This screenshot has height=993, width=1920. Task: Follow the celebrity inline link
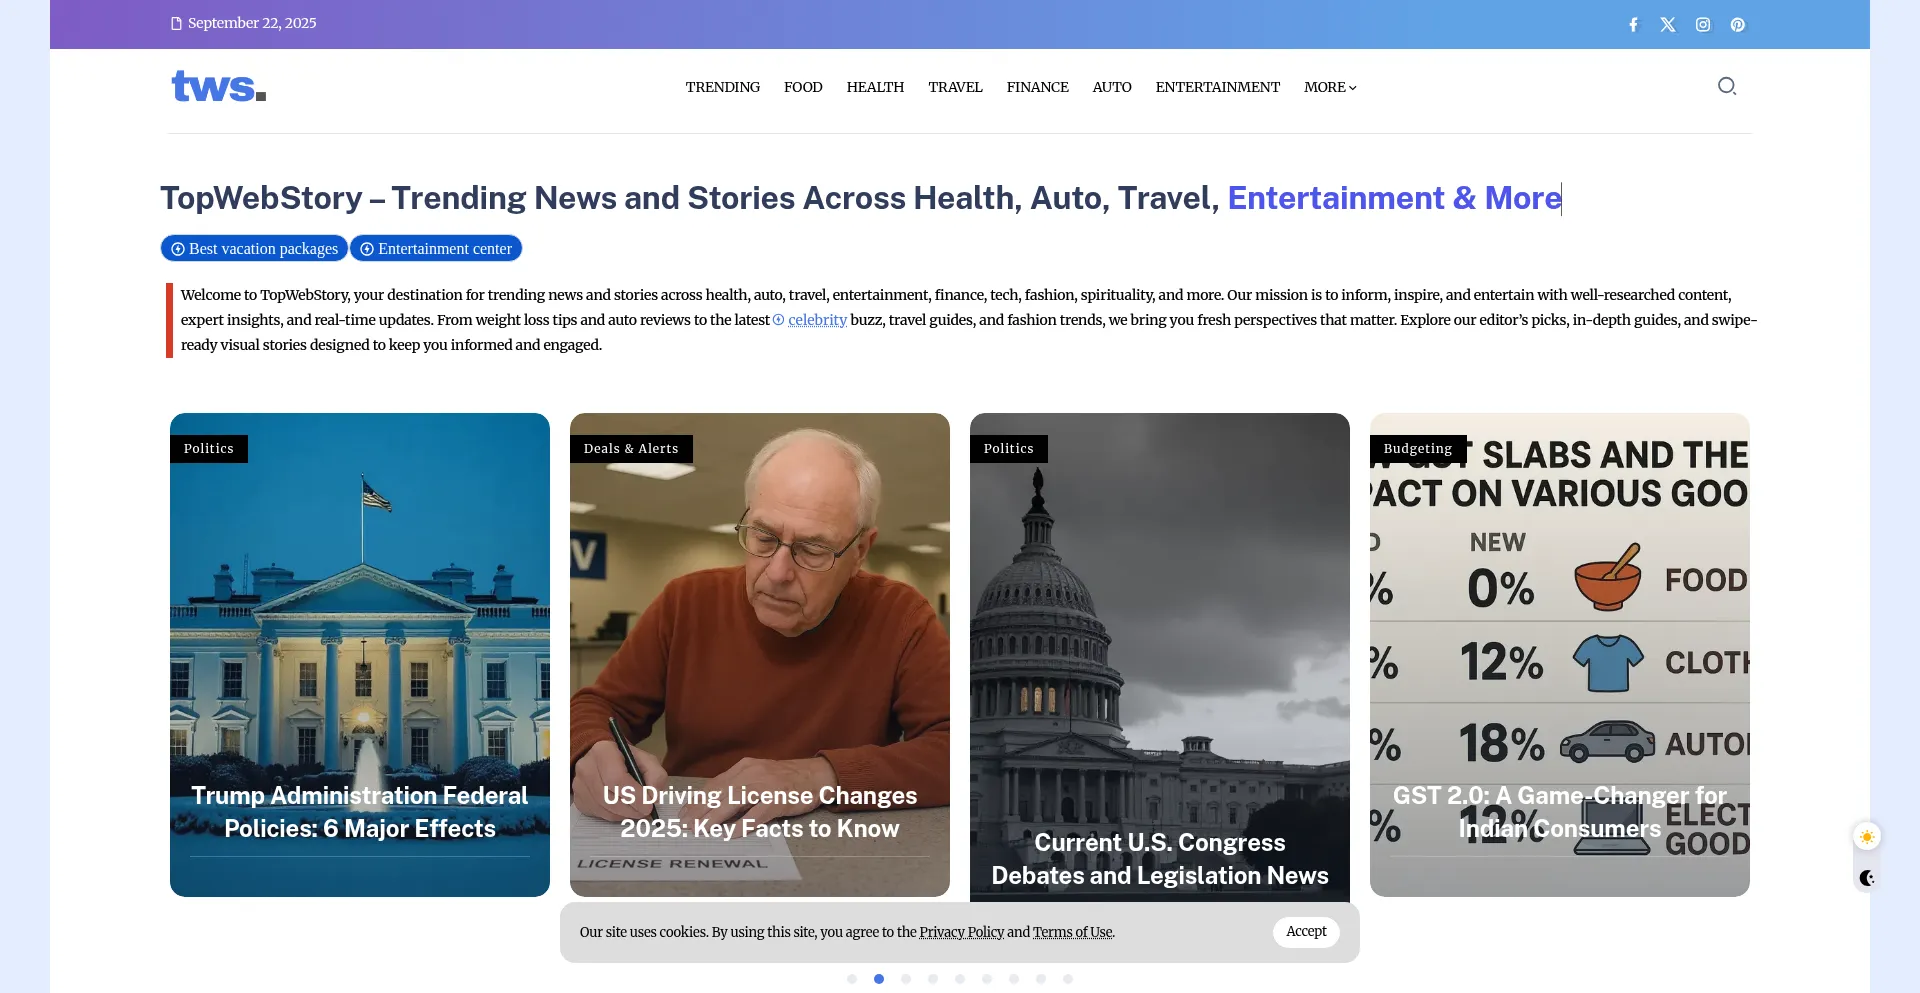click(x=817, y=320)
